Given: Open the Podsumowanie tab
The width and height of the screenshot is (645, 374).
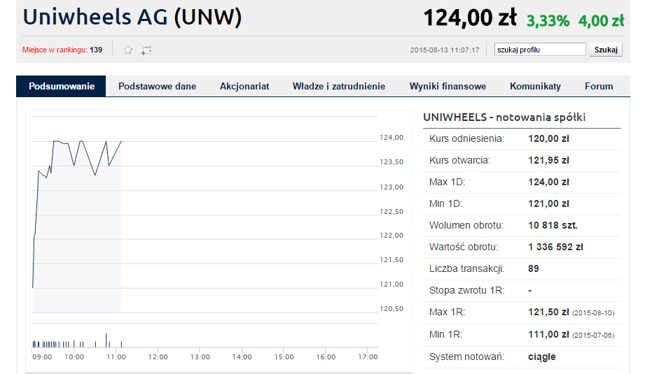Looking at the screenshot, I should coord(61,86).
